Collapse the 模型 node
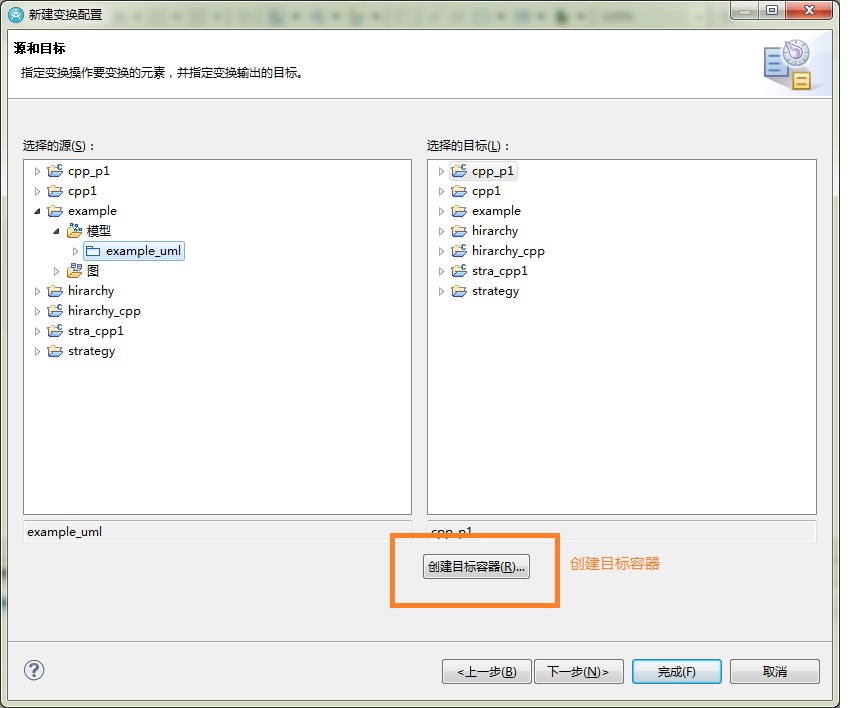864x708 pixels. pyautogui.click(x=56, y=231)
